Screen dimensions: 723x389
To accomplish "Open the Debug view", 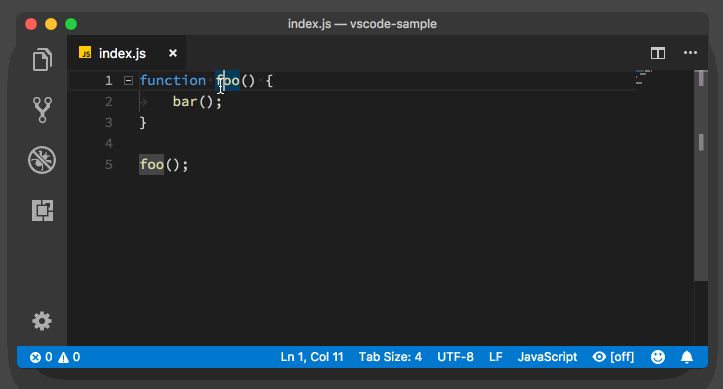I will 42,160.
